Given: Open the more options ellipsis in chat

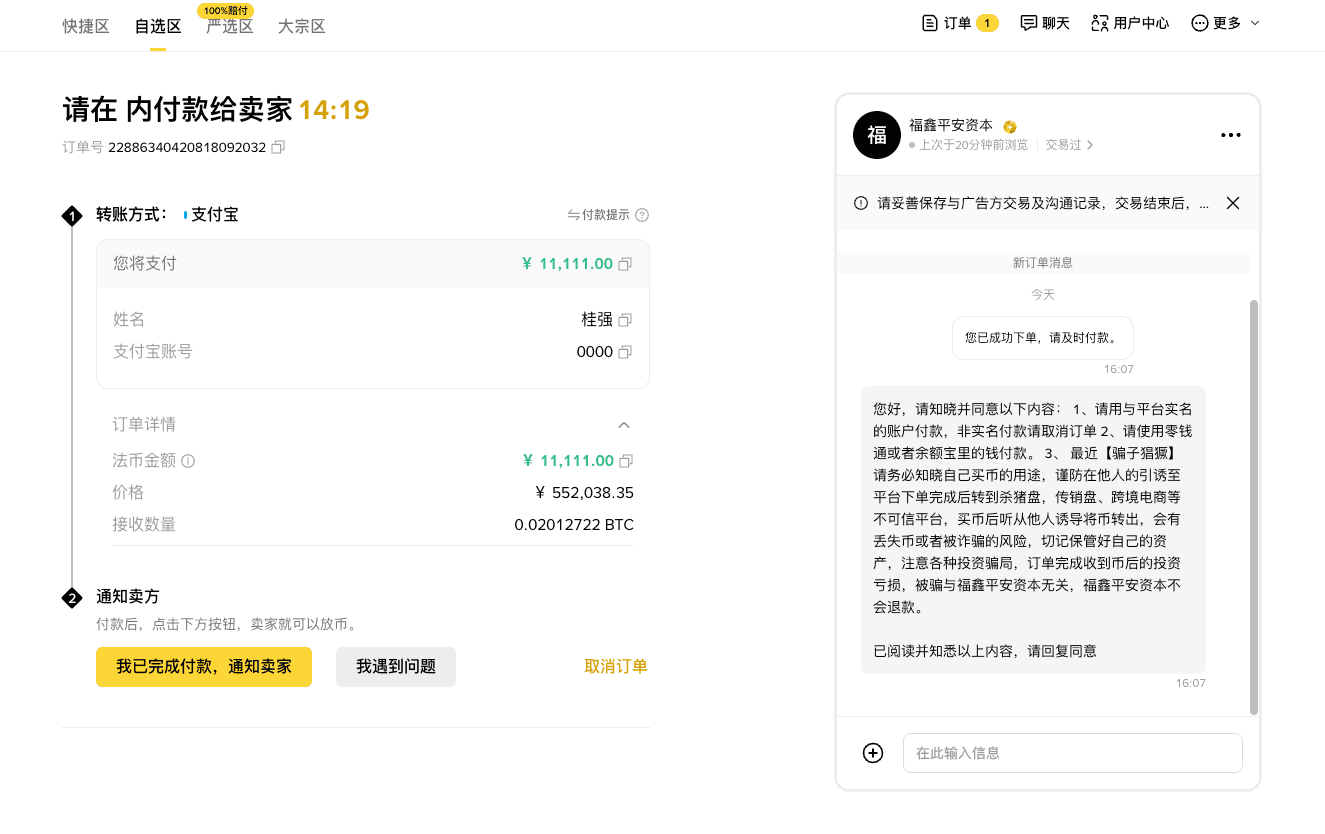Looking at the screenshot, I should 1231,135.
